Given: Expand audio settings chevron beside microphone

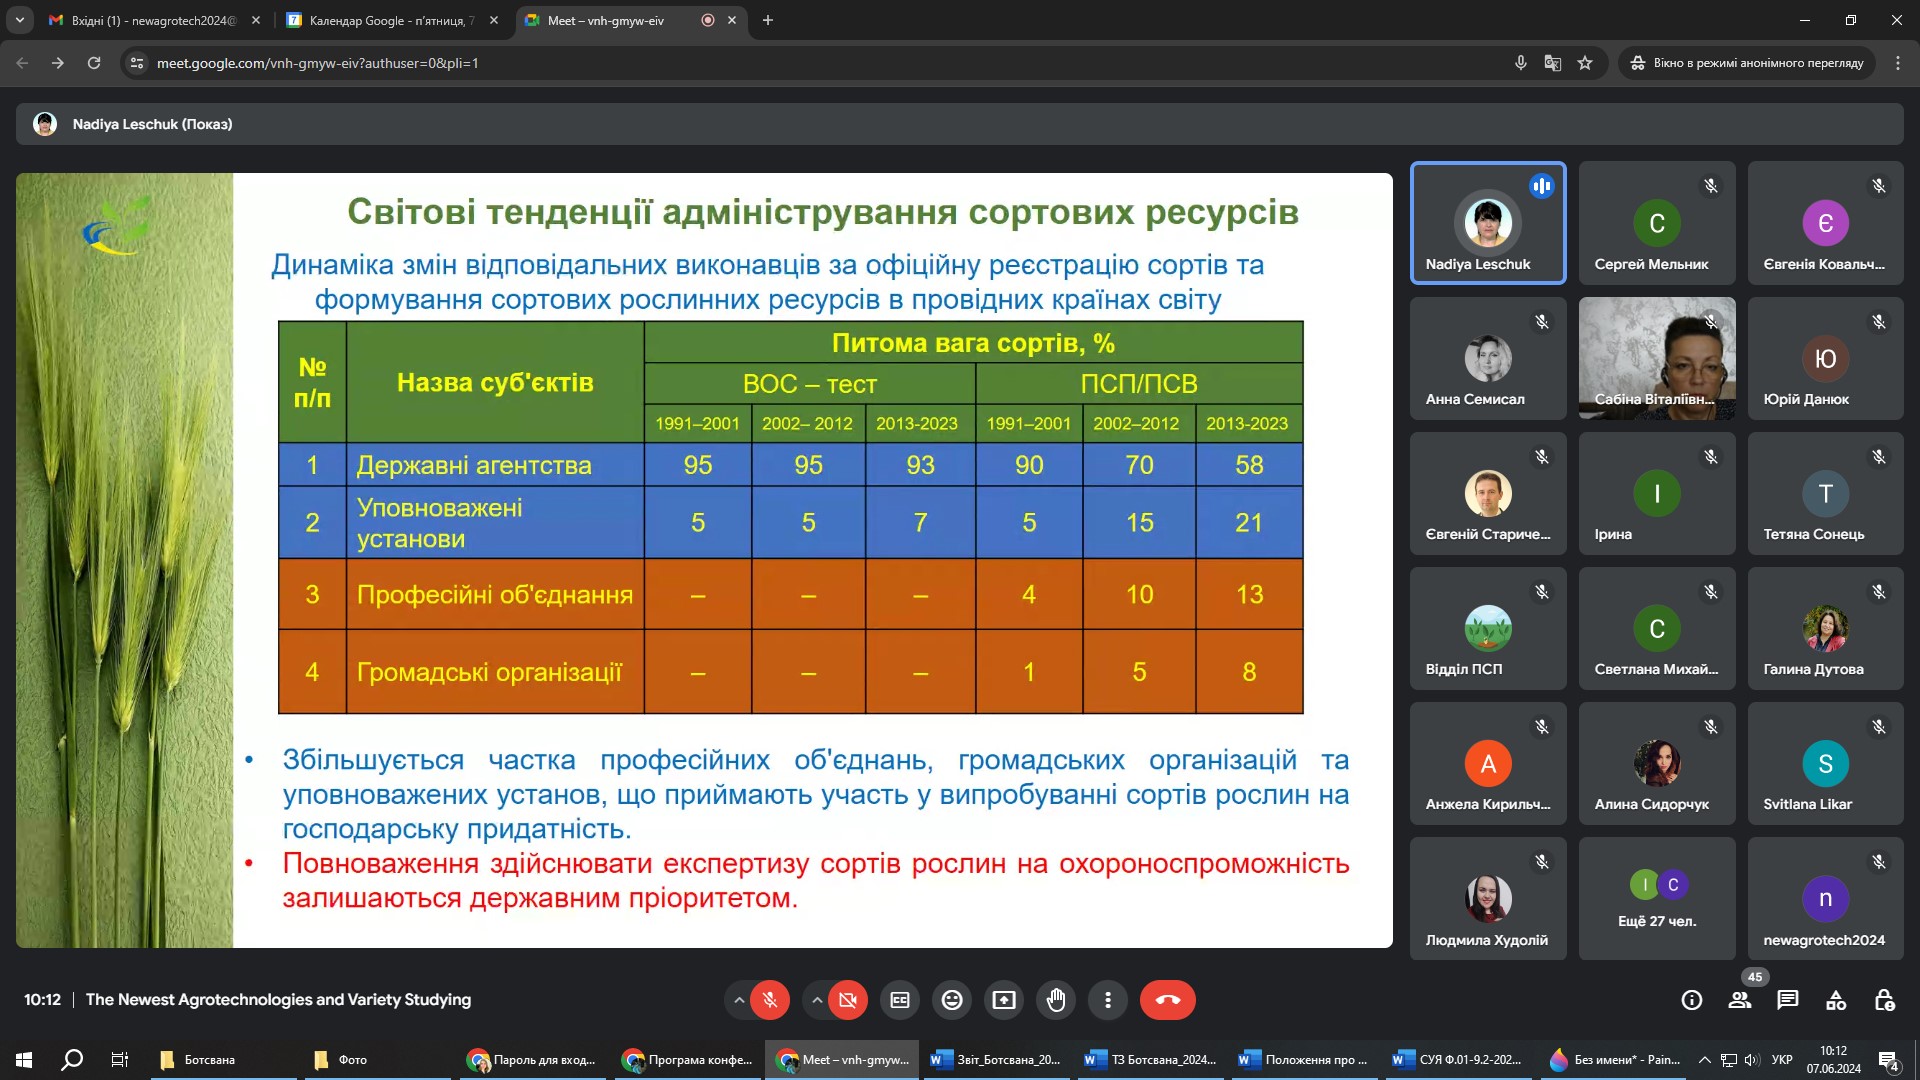Looking at the screenshot, I should pyautogui.click(x=739, y=1000).
